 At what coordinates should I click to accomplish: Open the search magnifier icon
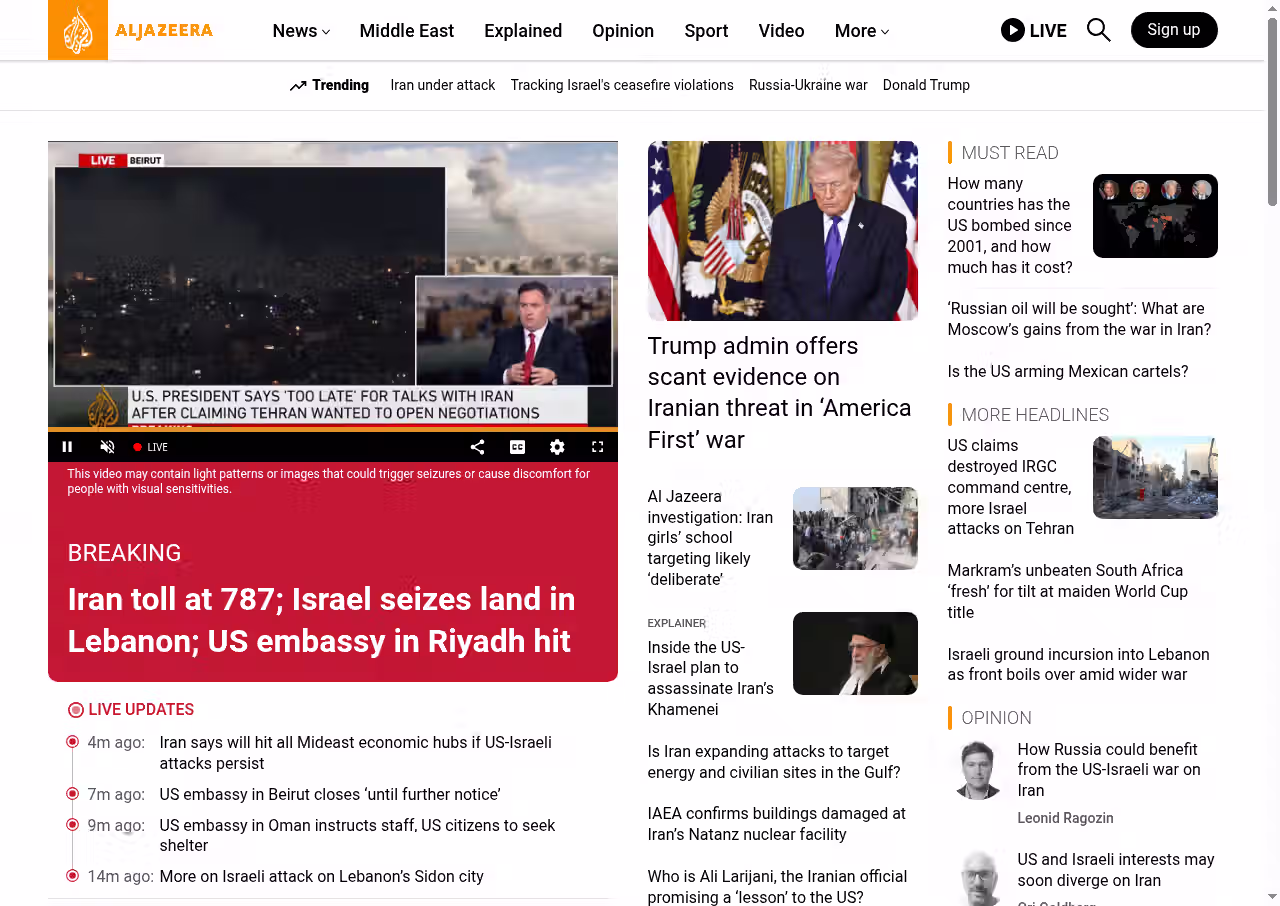click(1098, 30)
